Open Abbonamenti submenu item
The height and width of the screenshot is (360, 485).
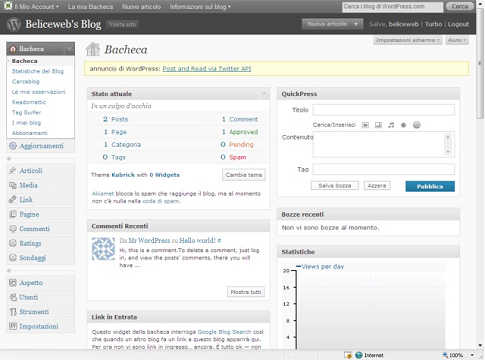coord(30,133)
